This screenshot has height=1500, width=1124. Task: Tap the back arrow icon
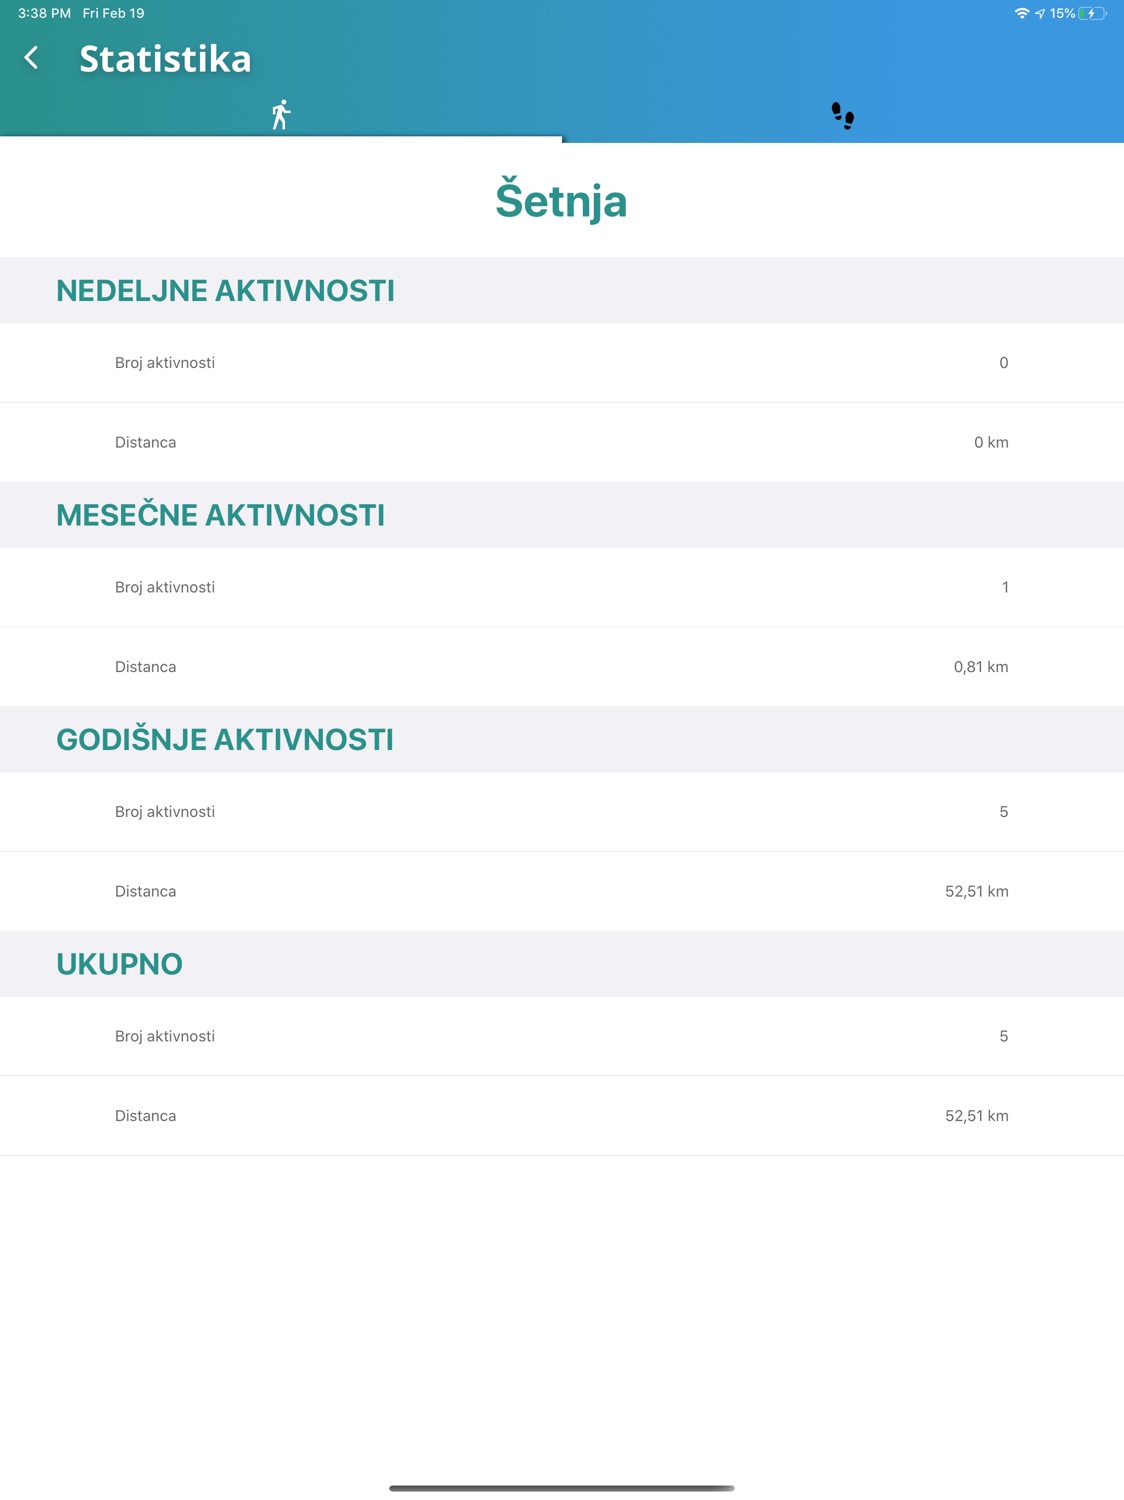click(32, 58)
